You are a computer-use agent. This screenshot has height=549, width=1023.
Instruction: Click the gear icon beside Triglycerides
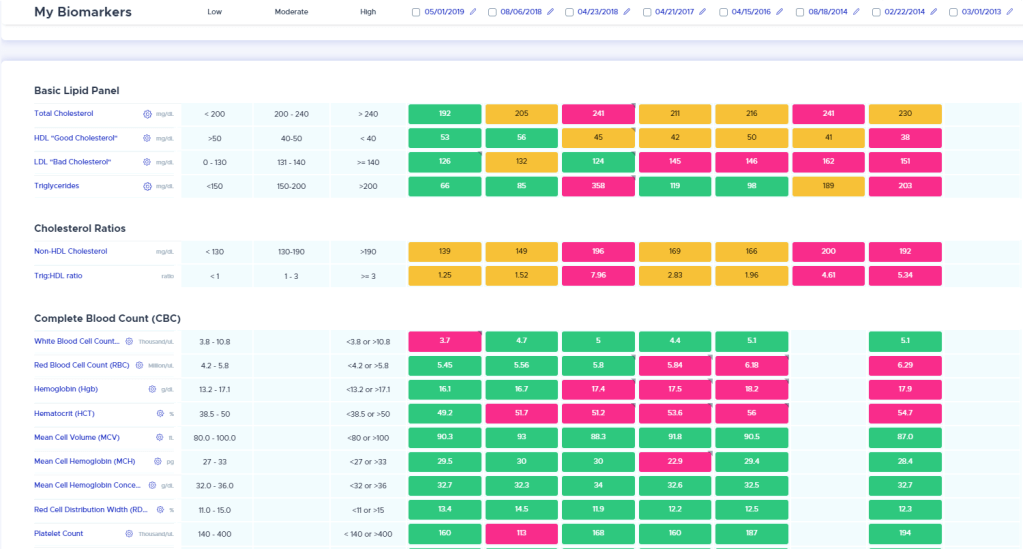click(147, 186)
